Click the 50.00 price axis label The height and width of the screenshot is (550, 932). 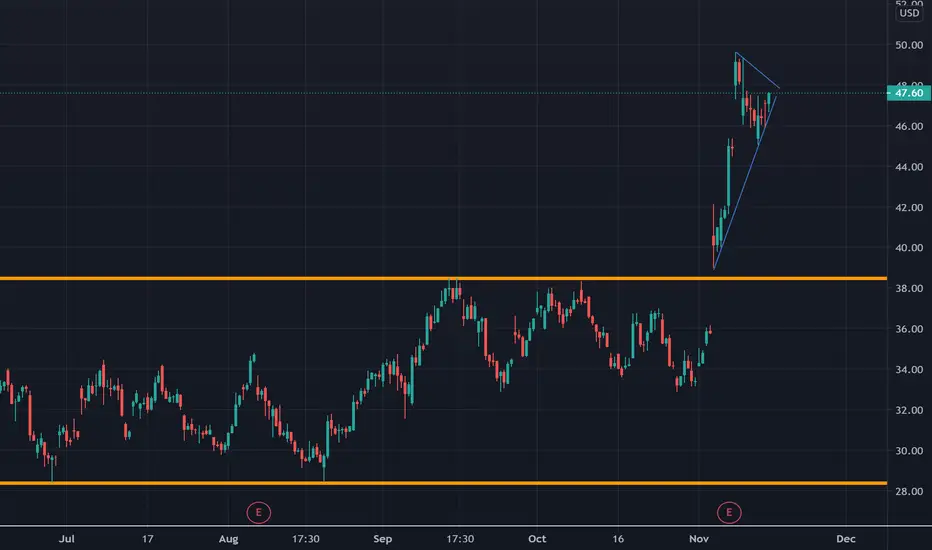tap(909, 45)
